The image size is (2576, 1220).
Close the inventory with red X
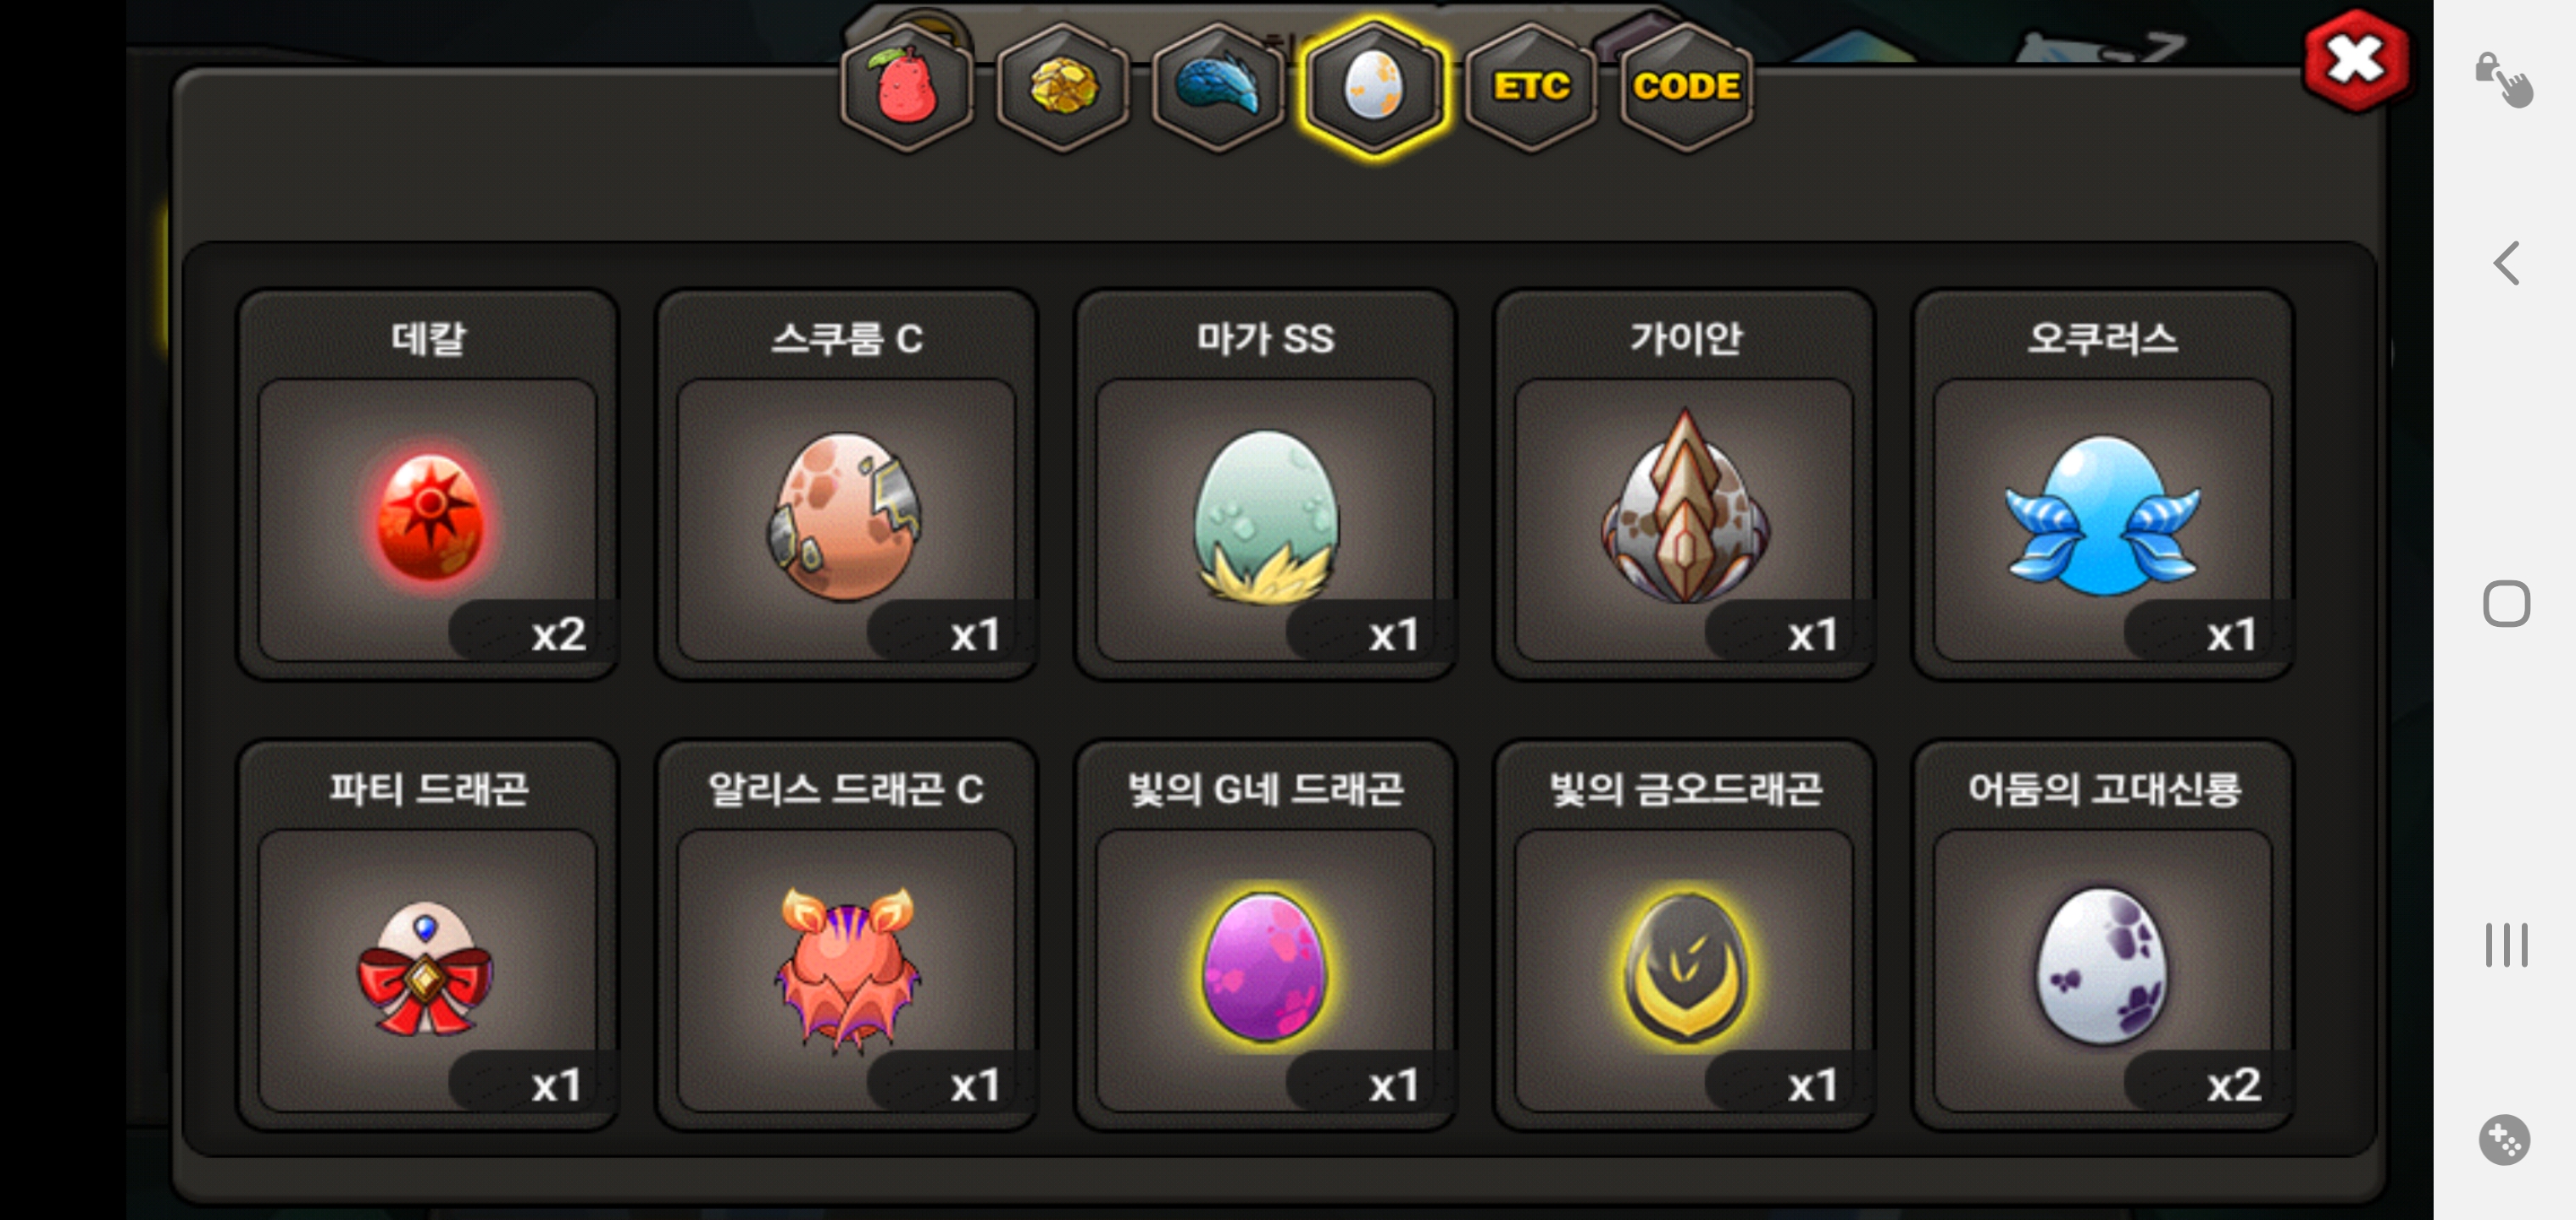click(2356, 61)
